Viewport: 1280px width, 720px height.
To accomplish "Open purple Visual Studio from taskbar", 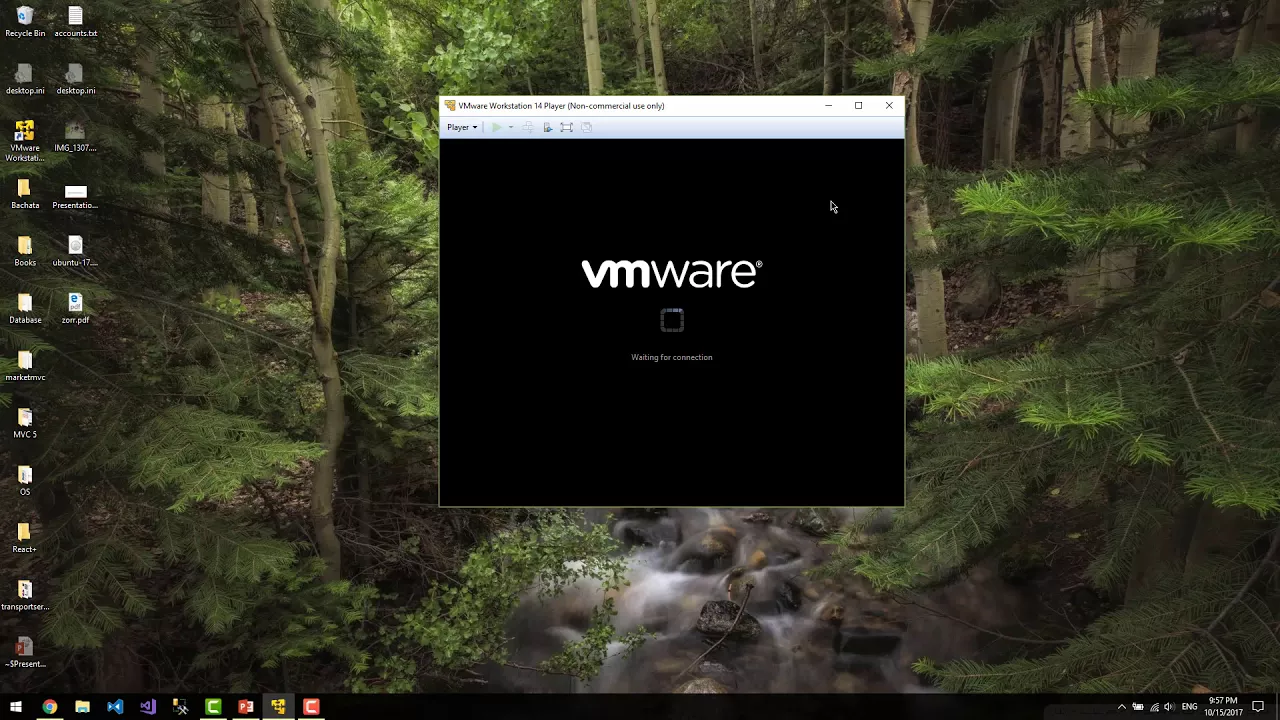I will coord(148,707).
